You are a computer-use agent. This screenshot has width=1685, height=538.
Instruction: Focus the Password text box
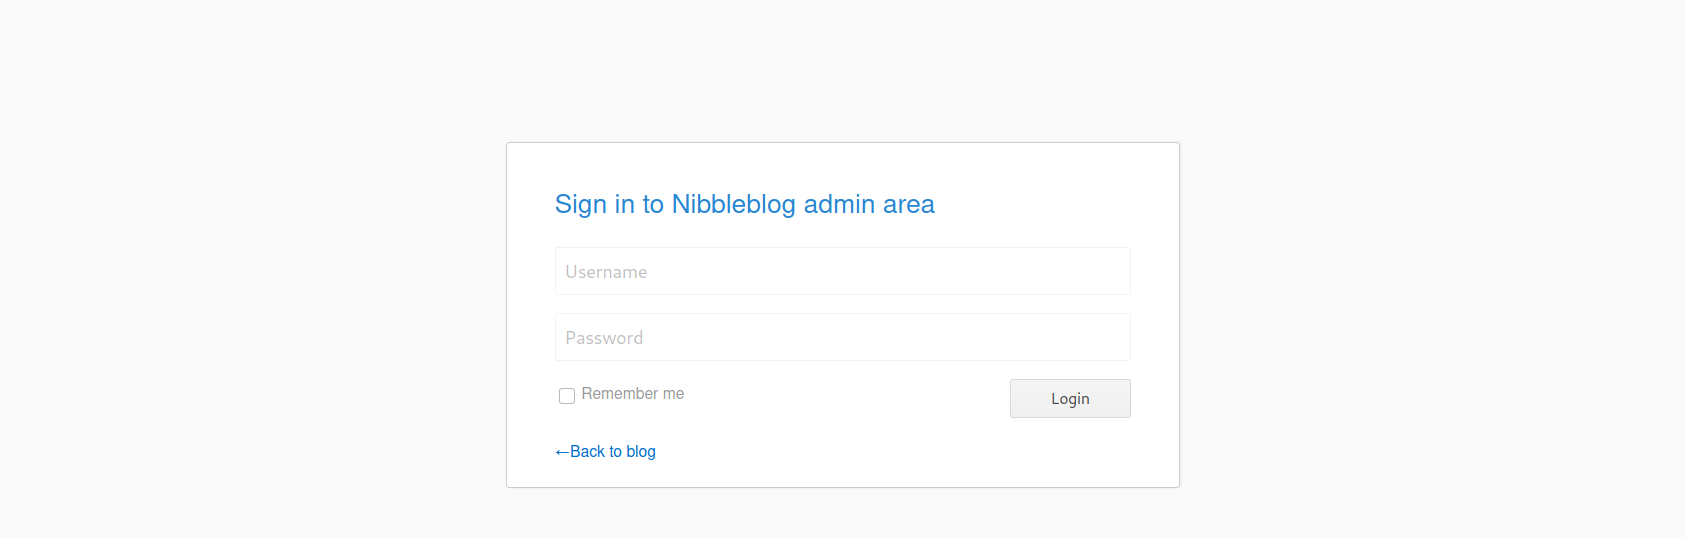pos(842,337)
